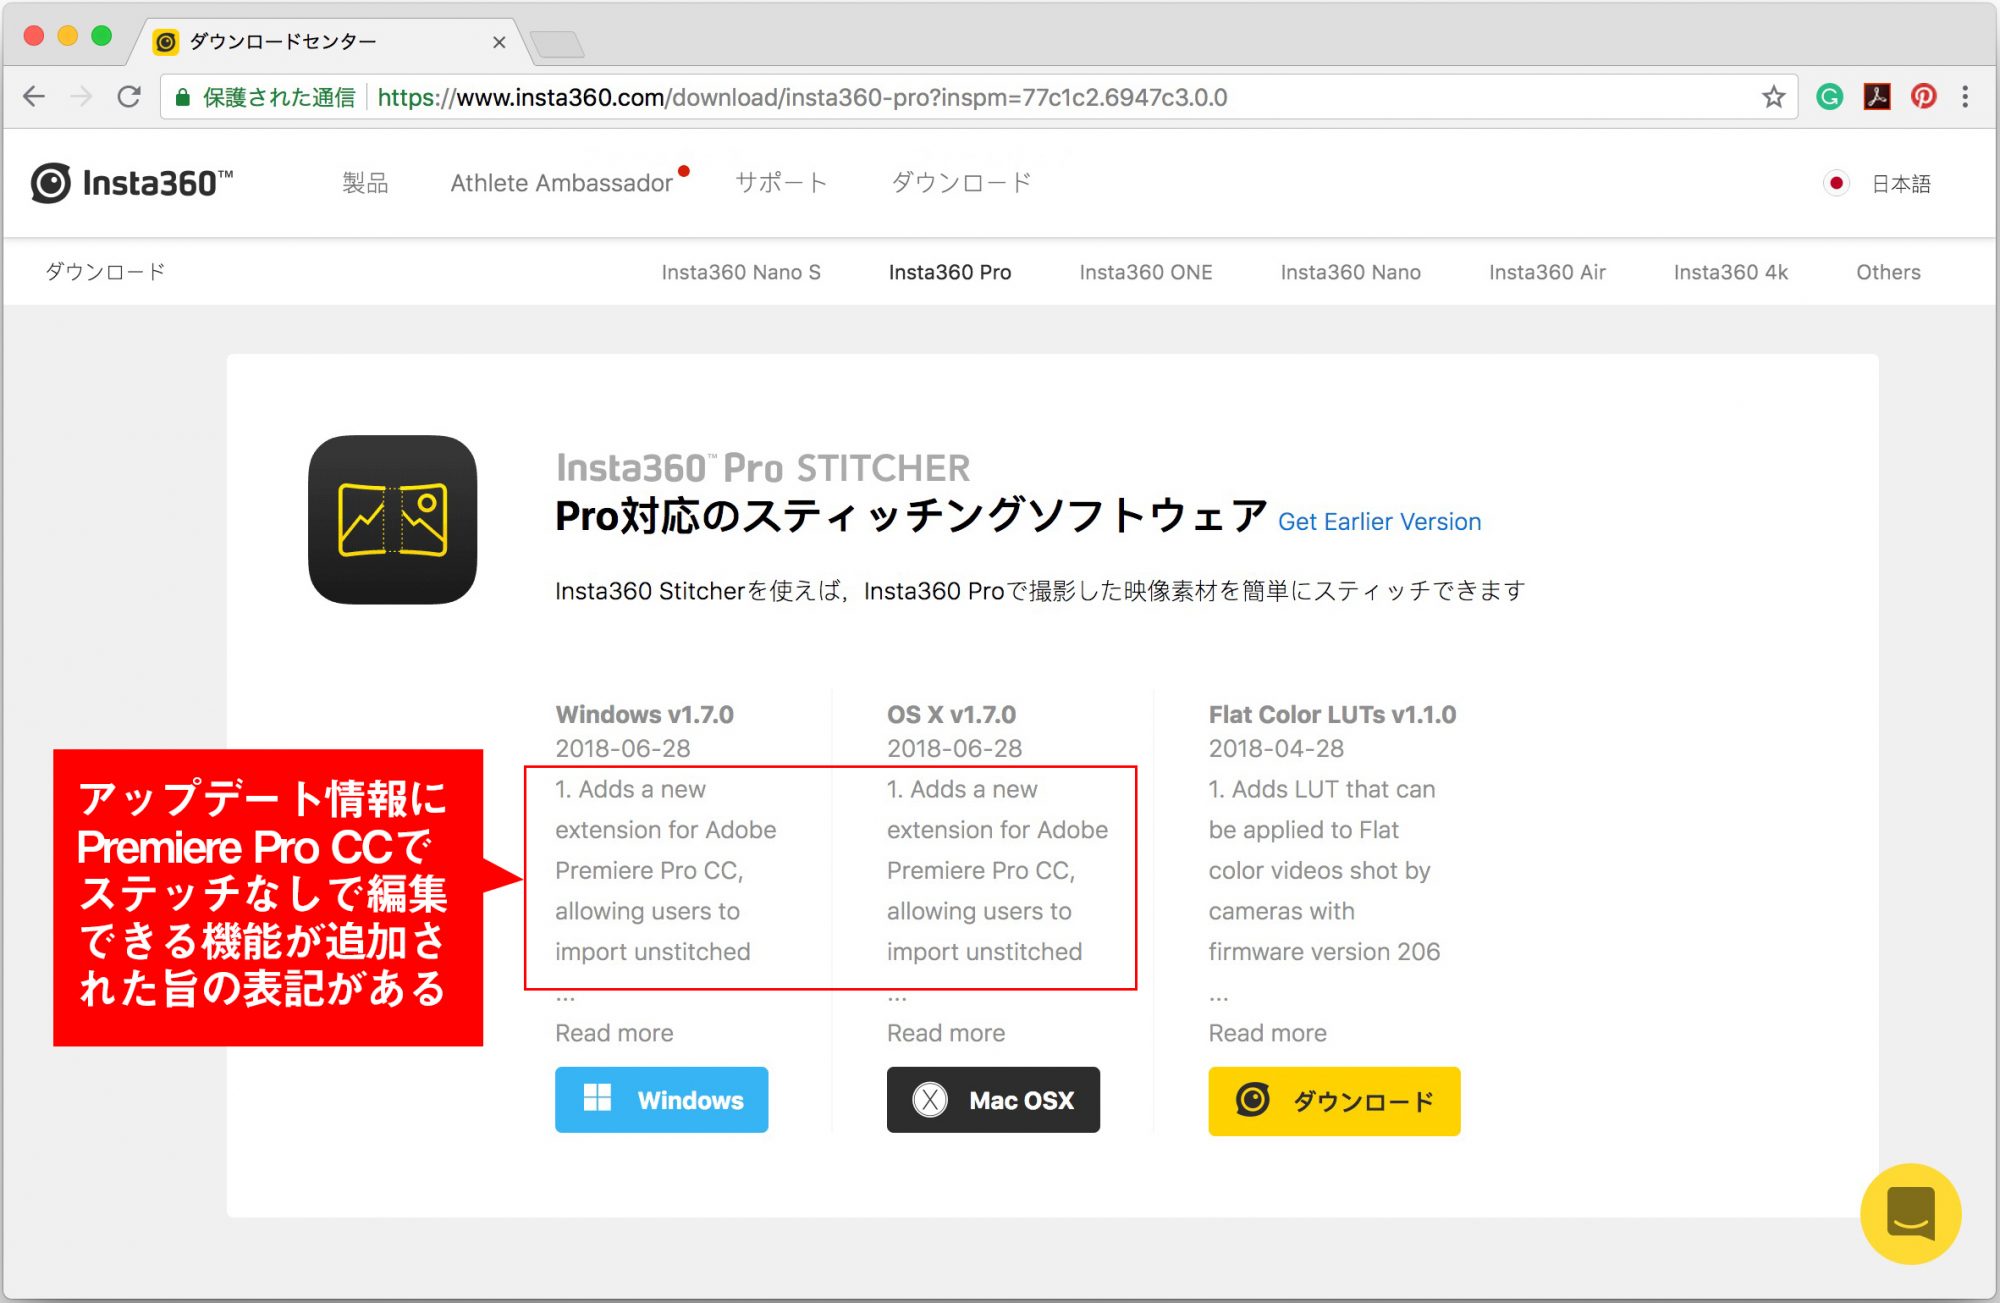2000x1303 pixels.
Task: Open the yellow chat support bubble
Action: click(1910, 1214)
